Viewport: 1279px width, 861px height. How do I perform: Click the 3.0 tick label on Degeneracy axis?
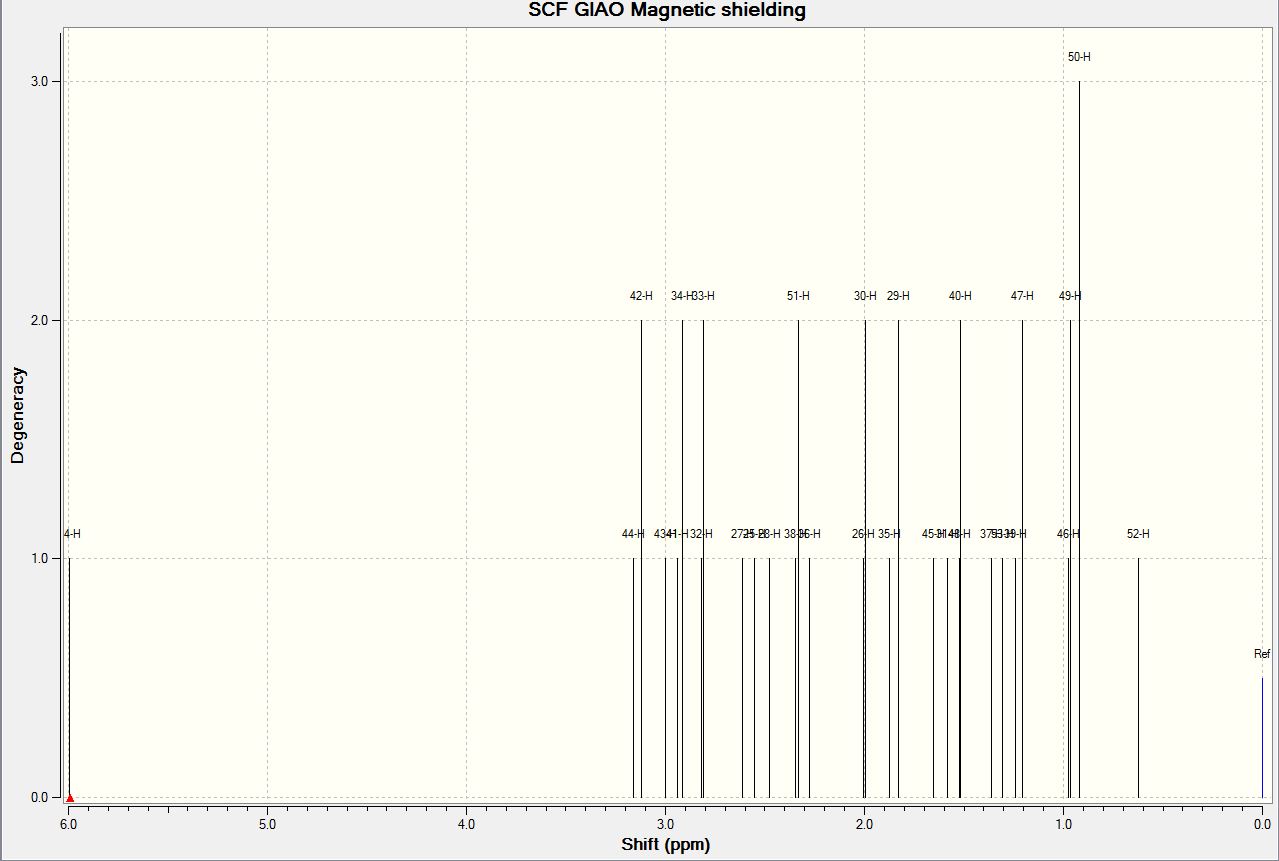coord(38,81)
